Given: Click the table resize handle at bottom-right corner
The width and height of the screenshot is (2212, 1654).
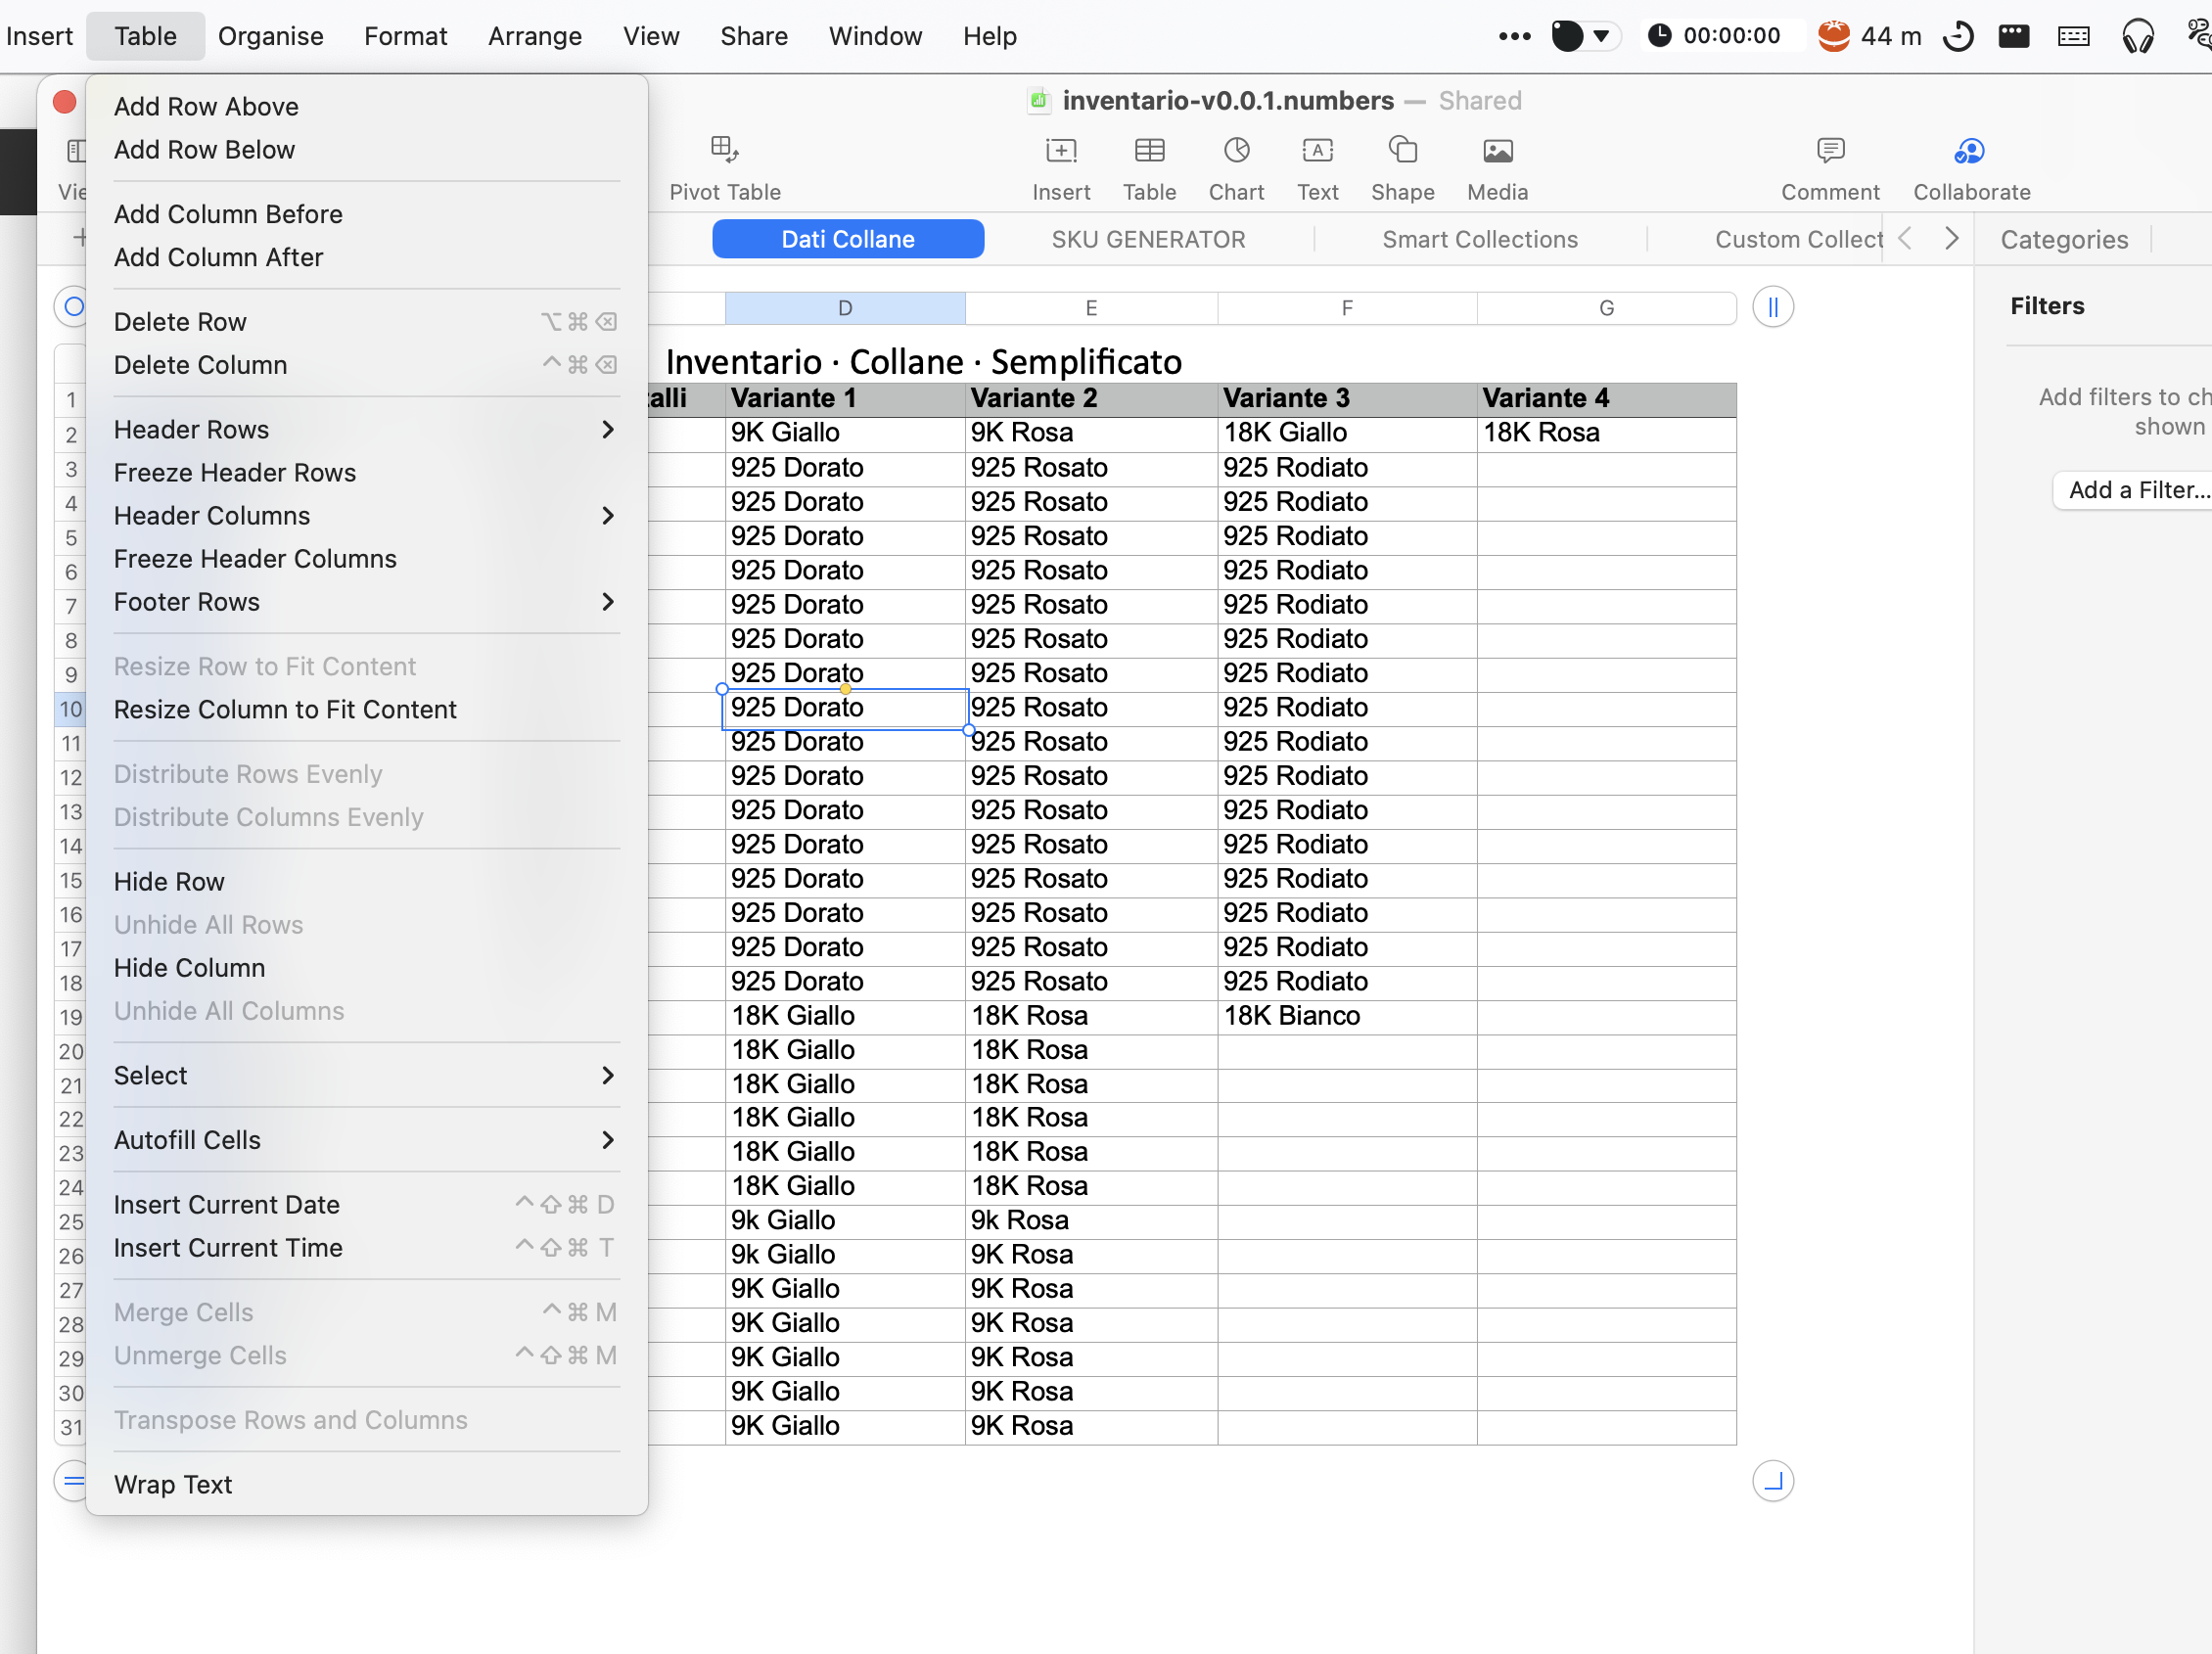Looking at the screenshot, I should point(1772,1481).
